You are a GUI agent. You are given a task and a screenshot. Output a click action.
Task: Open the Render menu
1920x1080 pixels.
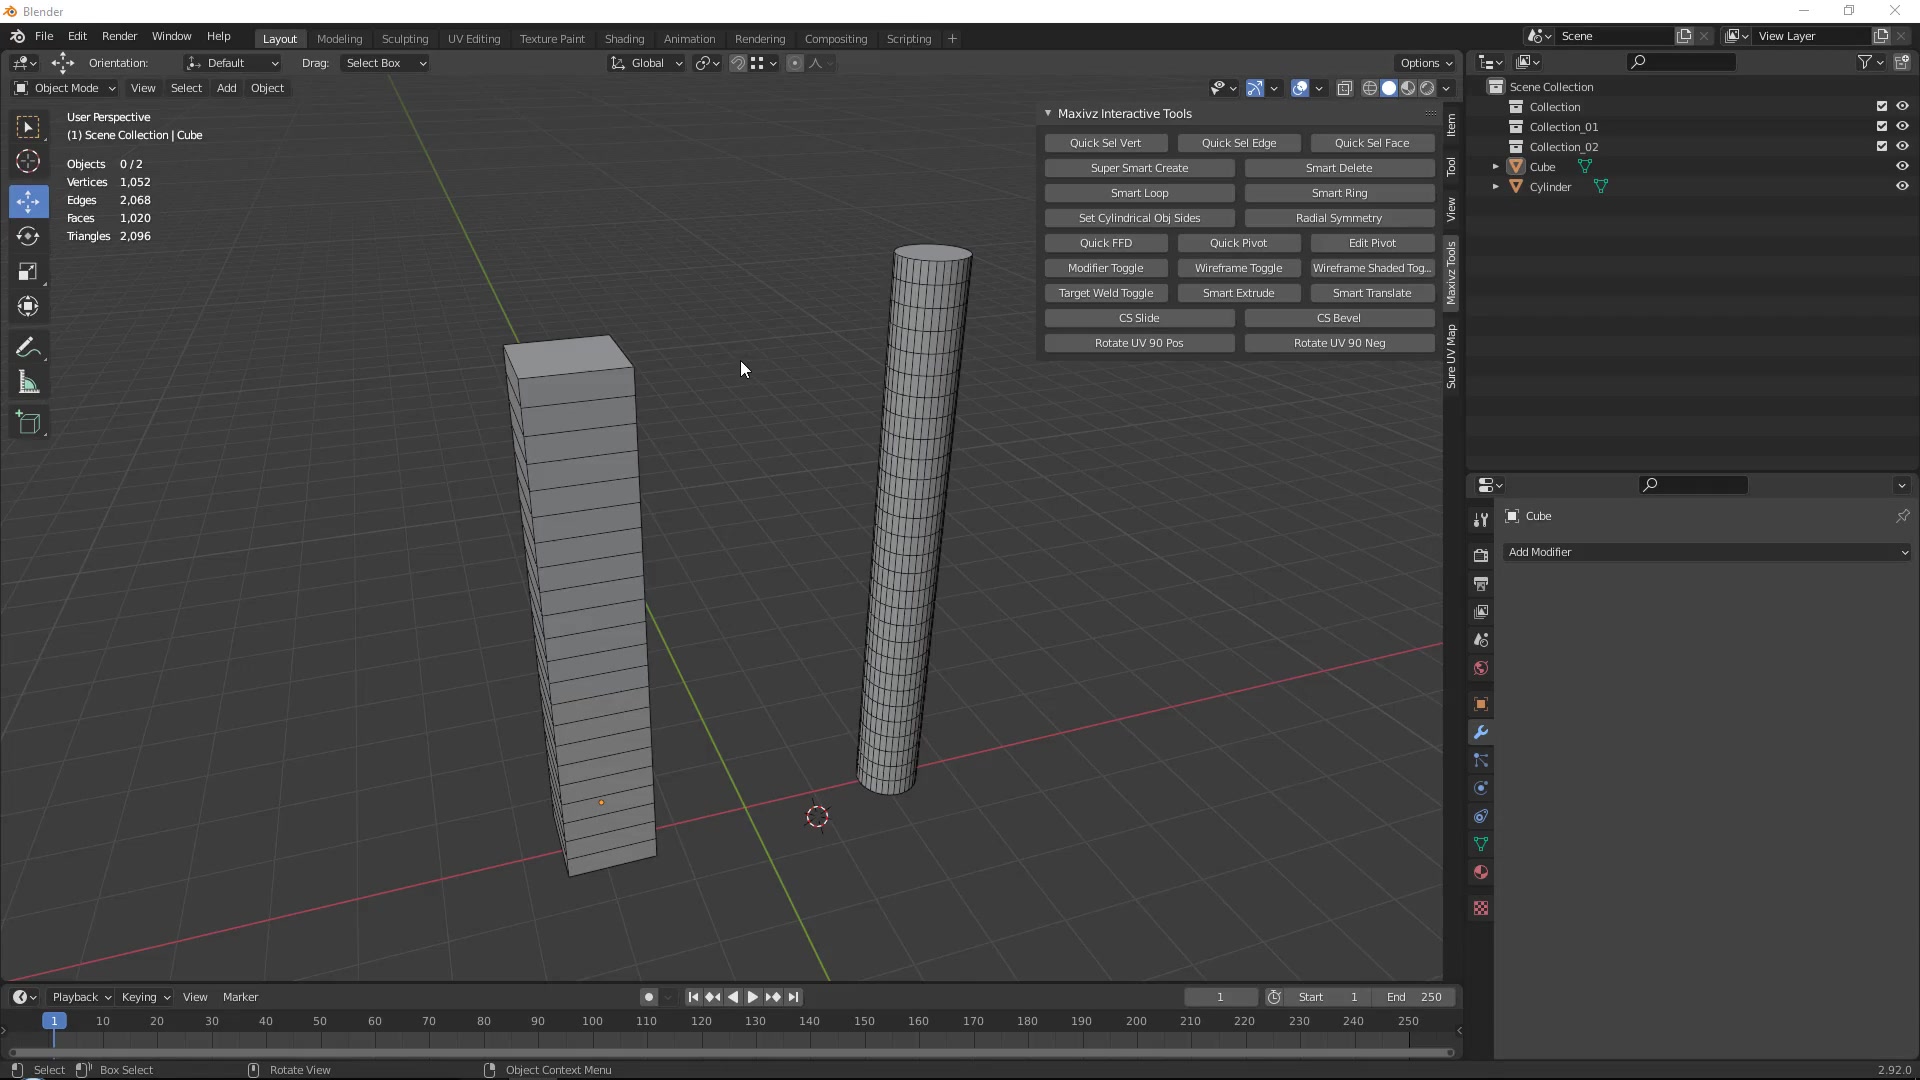click(119, 36)
